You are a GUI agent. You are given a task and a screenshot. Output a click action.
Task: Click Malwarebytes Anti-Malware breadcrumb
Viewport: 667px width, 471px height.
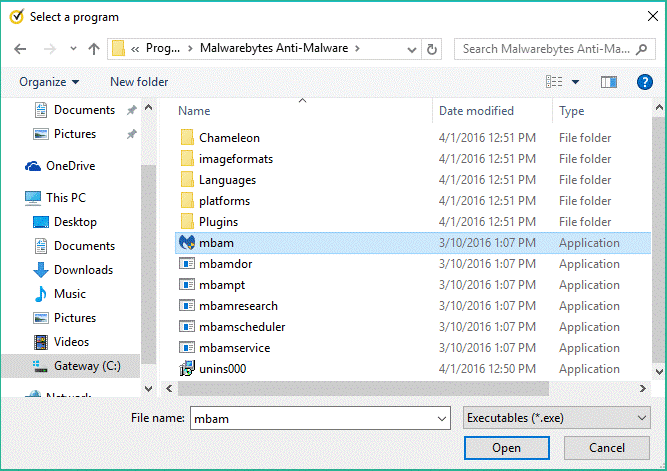pyautogui.click(x=274, y=49)
